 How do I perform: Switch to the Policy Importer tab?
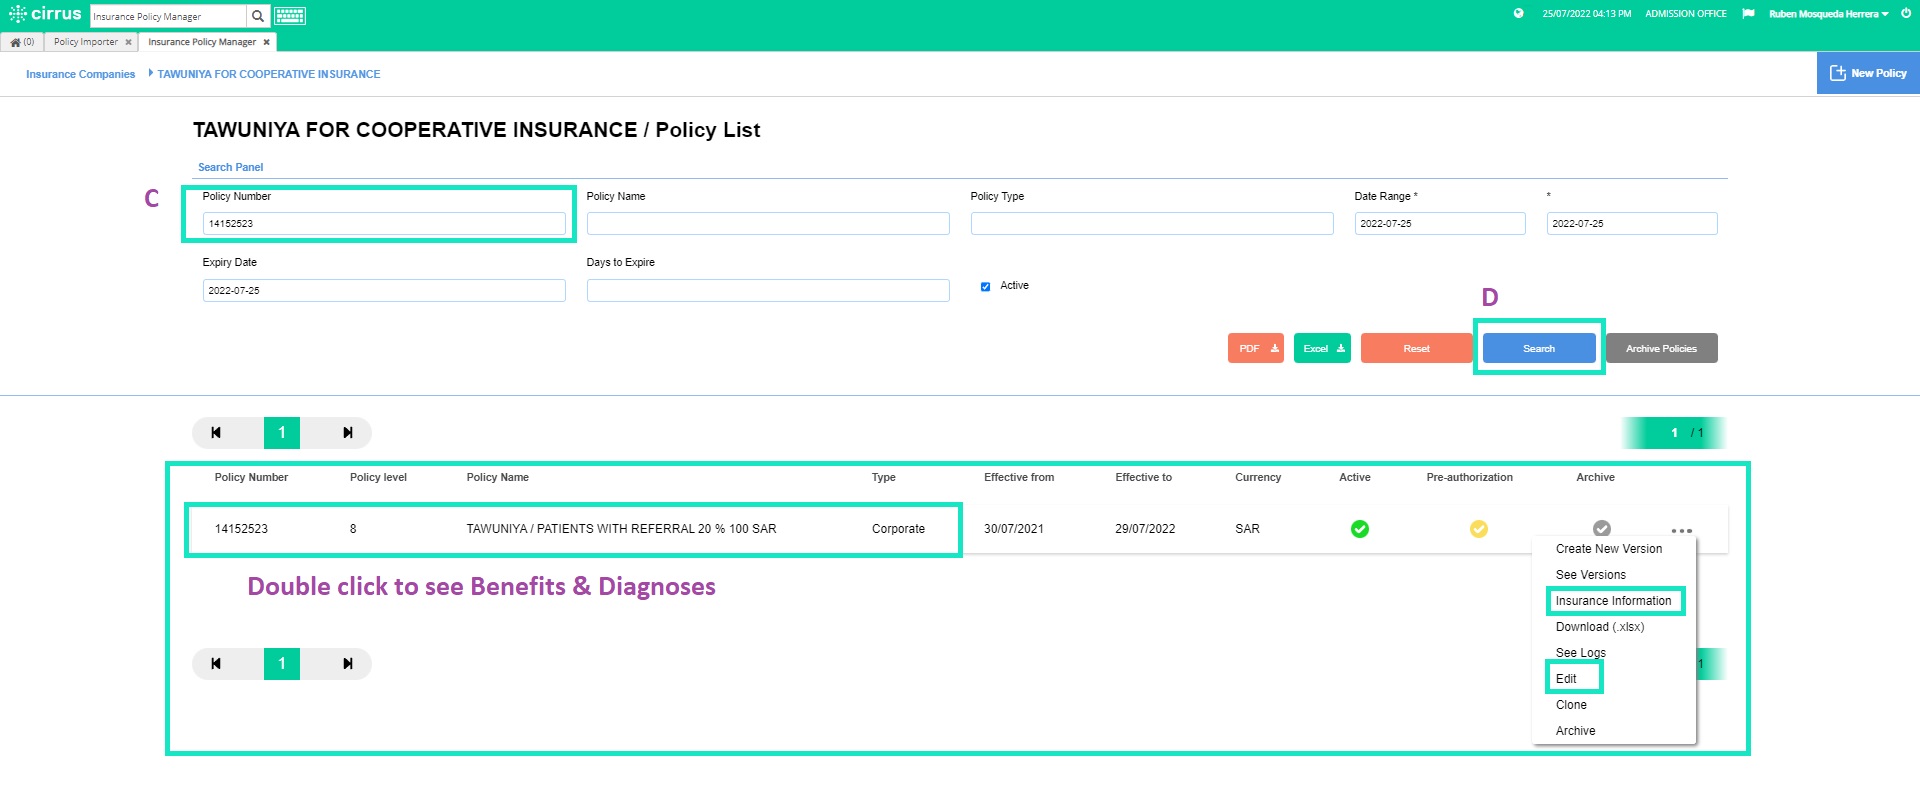point(86,42)
